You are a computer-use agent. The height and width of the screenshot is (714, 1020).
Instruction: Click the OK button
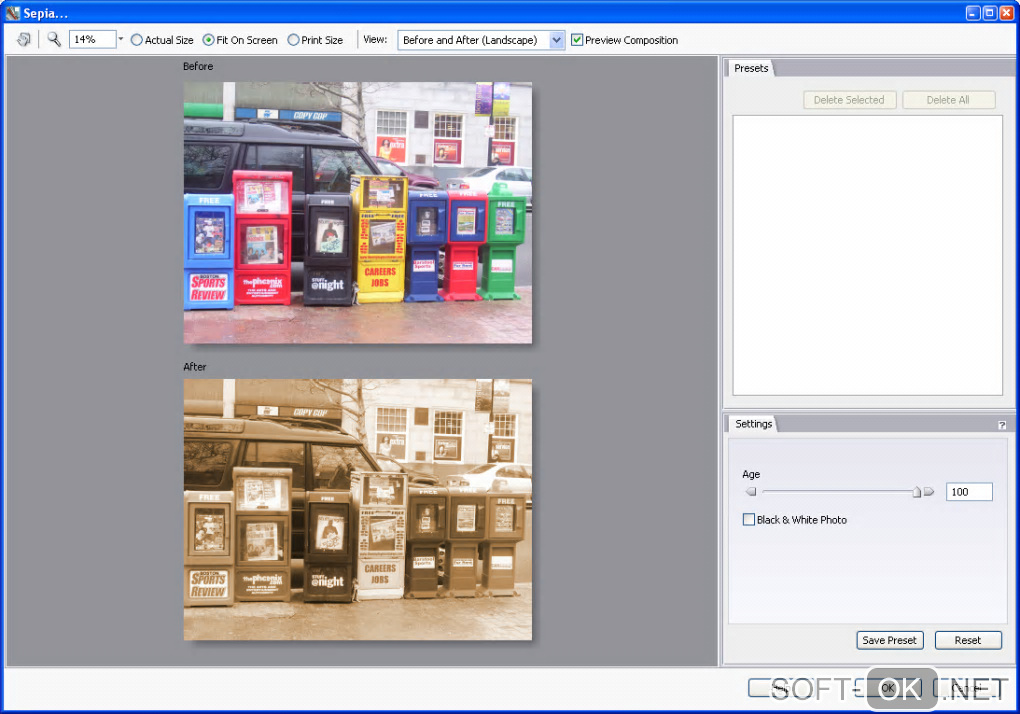888,688
